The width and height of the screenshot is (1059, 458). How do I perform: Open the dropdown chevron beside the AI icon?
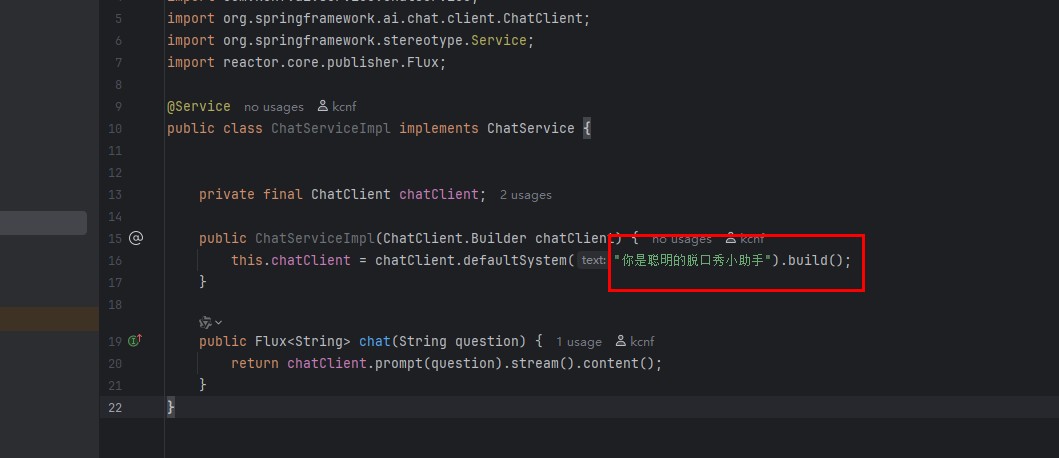tap(219, 322)
